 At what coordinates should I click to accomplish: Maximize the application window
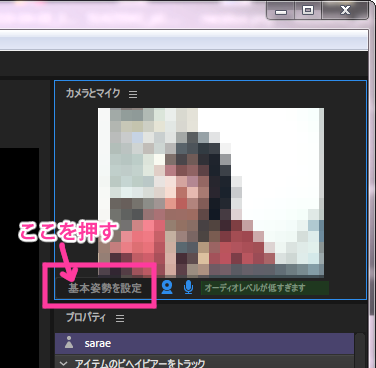click(308, 11)
